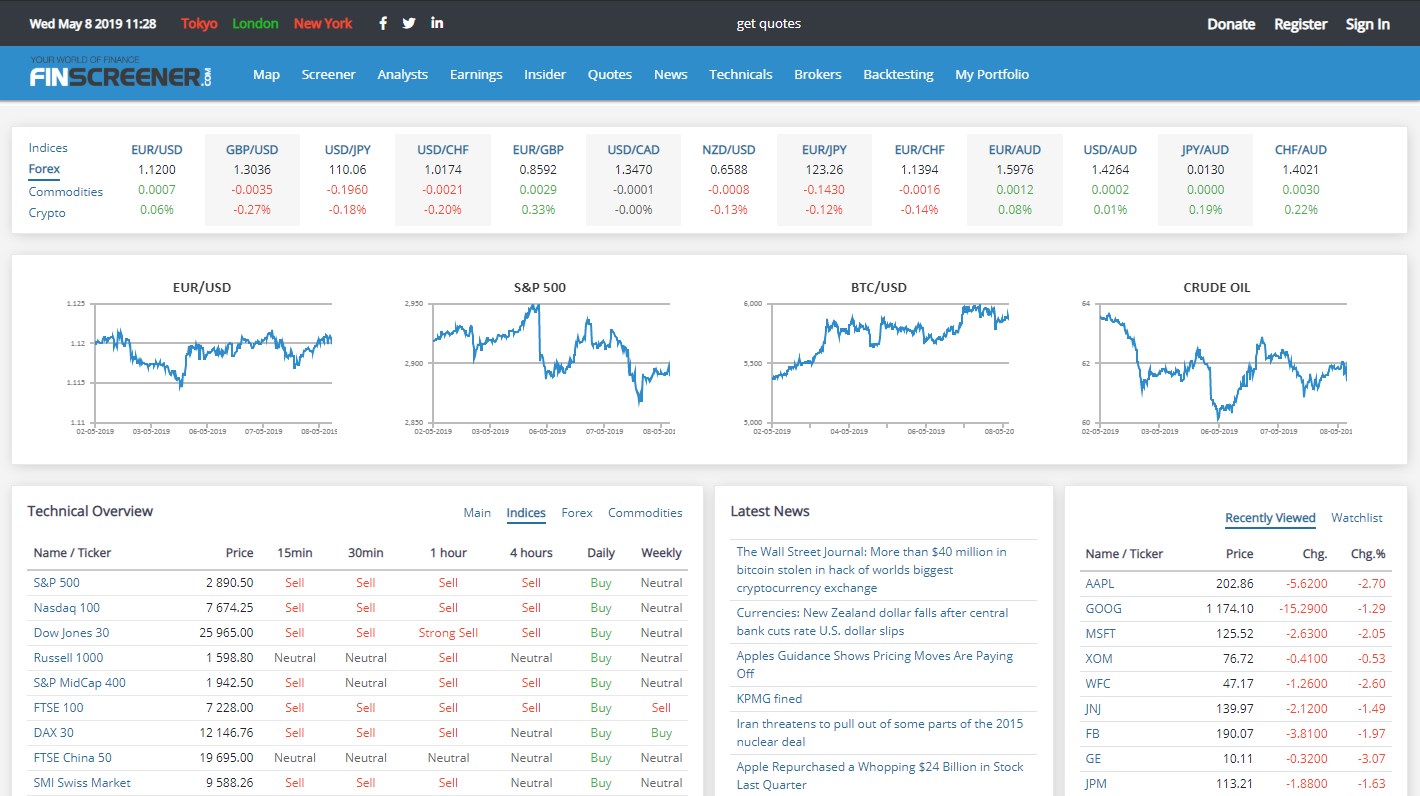The height and width of the screenshot is (796, 1420).
Task: Switch Technical Overview to Commodities tab
Action: [x=645, y=513]
